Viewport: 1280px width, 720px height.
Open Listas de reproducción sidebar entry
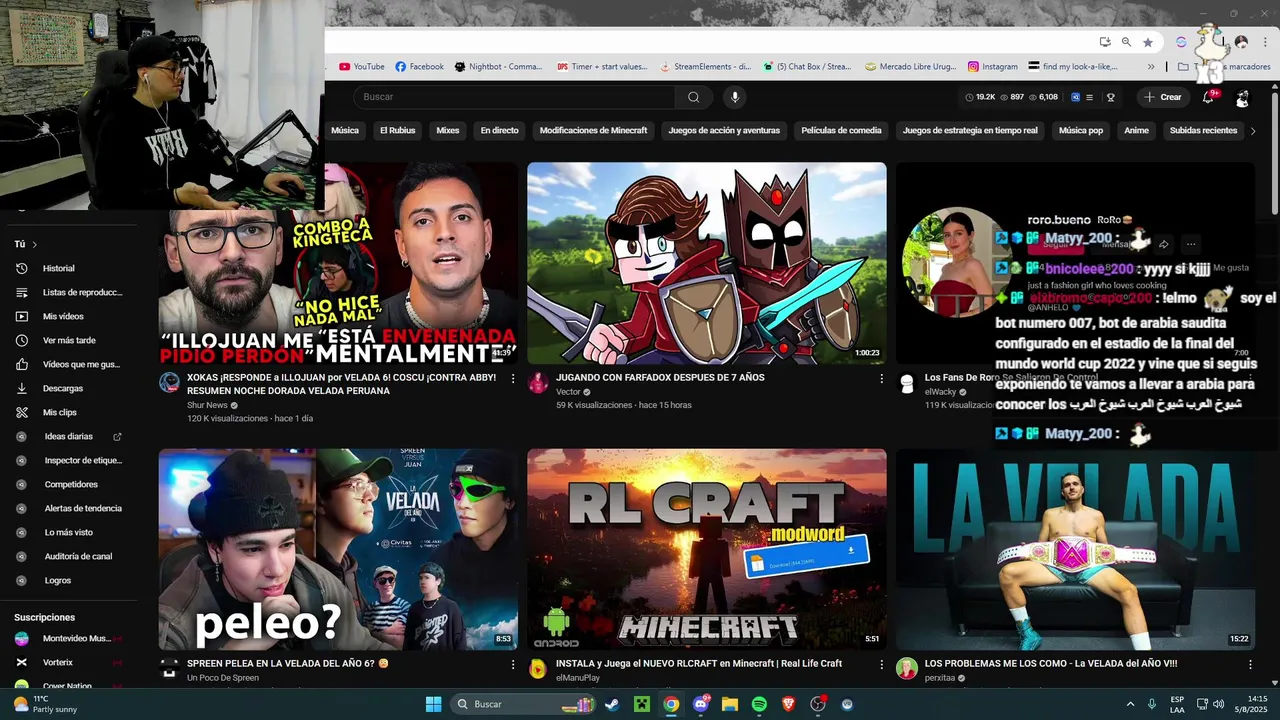[x=70, y=292]
